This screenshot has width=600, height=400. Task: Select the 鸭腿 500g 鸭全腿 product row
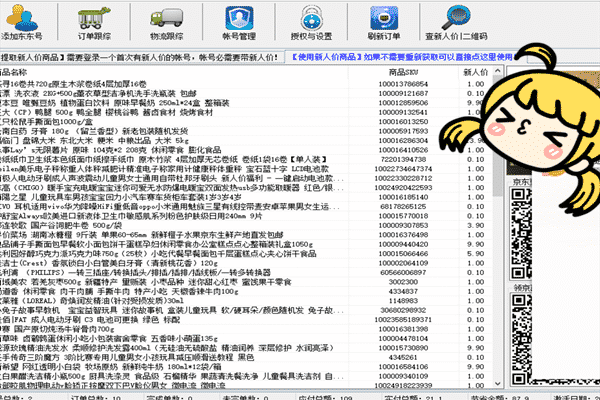245,112
